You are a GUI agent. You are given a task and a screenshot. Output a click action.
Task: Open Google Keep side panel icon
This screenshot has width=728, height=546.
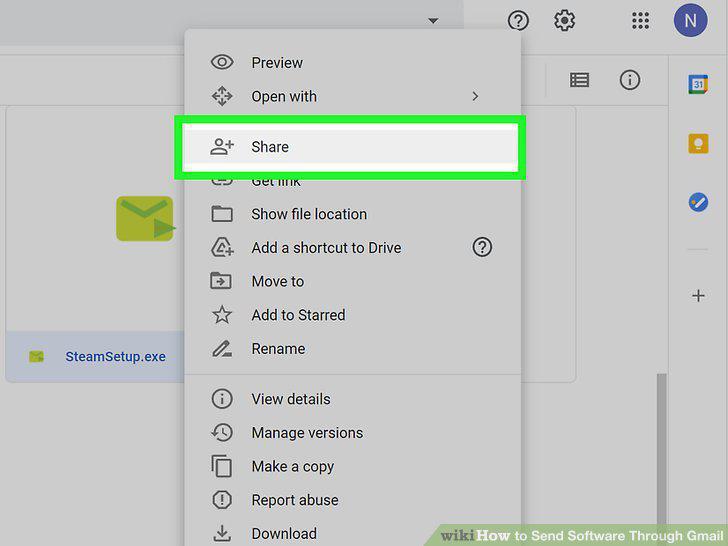[x=698, y=143]
